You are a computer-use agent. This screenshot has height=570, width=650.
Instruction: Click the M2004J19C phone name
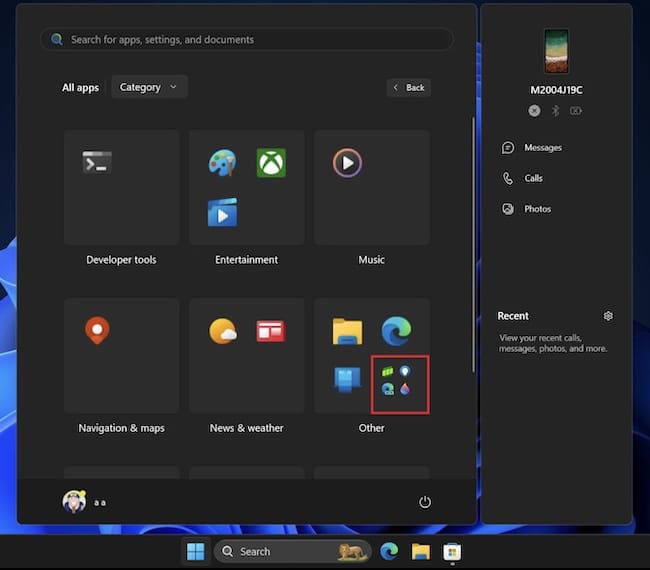(x=556, y=90)
